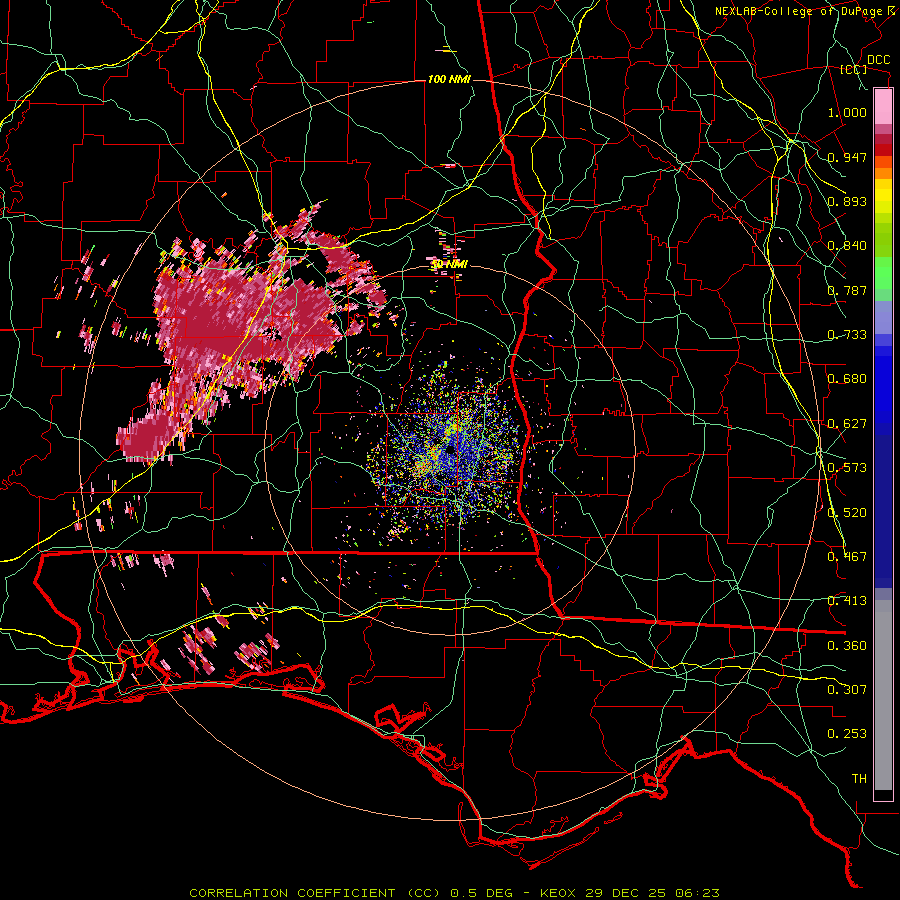Click the 0.787 legend value
900x900 pixels.
[x=847, y=290]
